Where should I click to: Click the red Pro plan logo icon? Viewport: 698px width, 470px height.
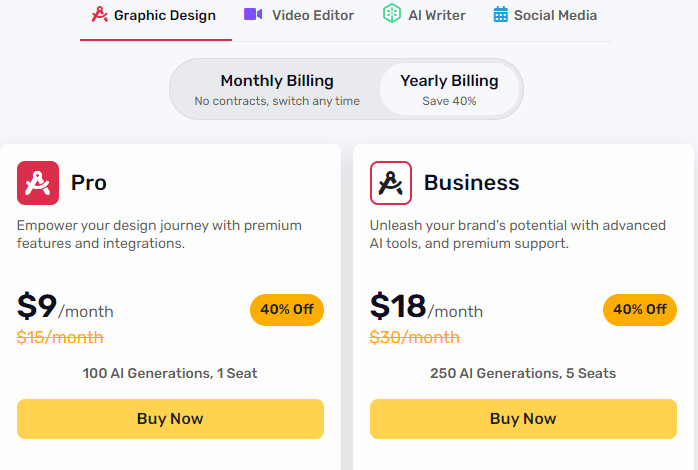(x=38, y=183)
